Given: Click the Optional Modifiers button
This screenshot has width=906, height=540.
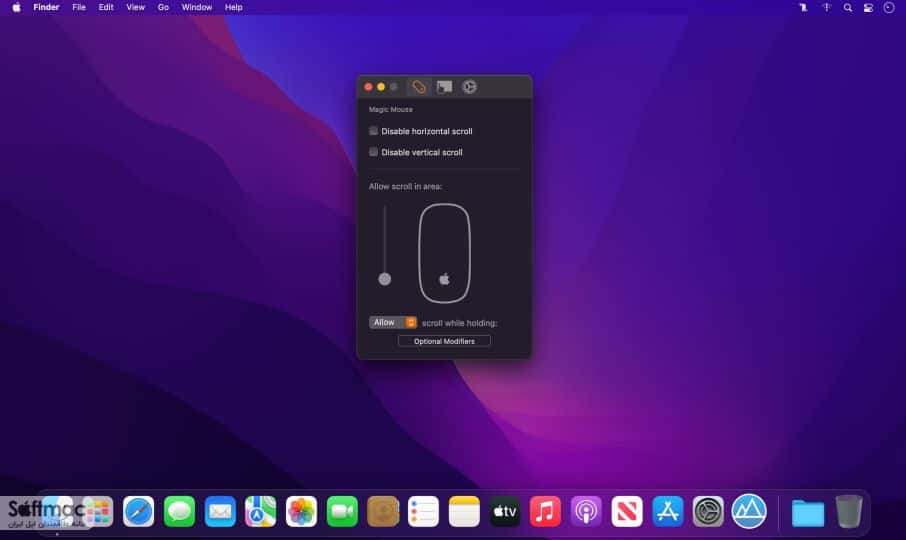Looking at the screenshot, I should pyautogui.click(x=444, y=341).
